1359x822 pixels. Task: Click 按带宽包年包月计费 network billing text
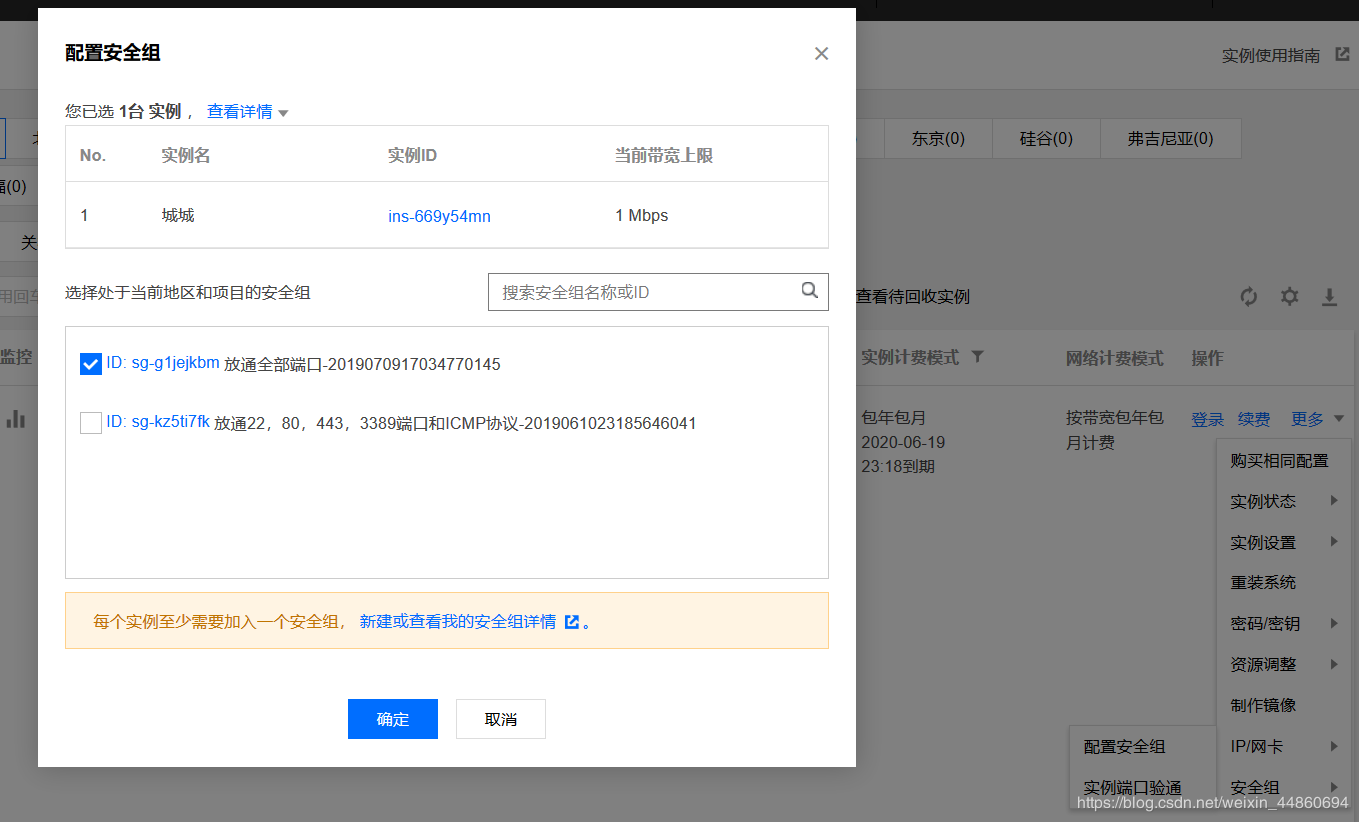1115,430
